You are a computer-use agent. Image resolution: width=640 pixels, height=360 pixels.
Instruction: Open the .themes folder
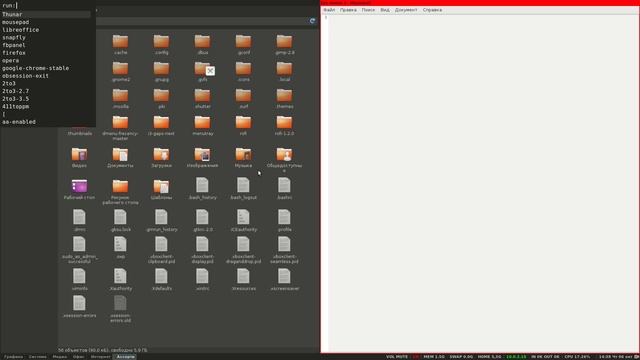coord(284,98)
